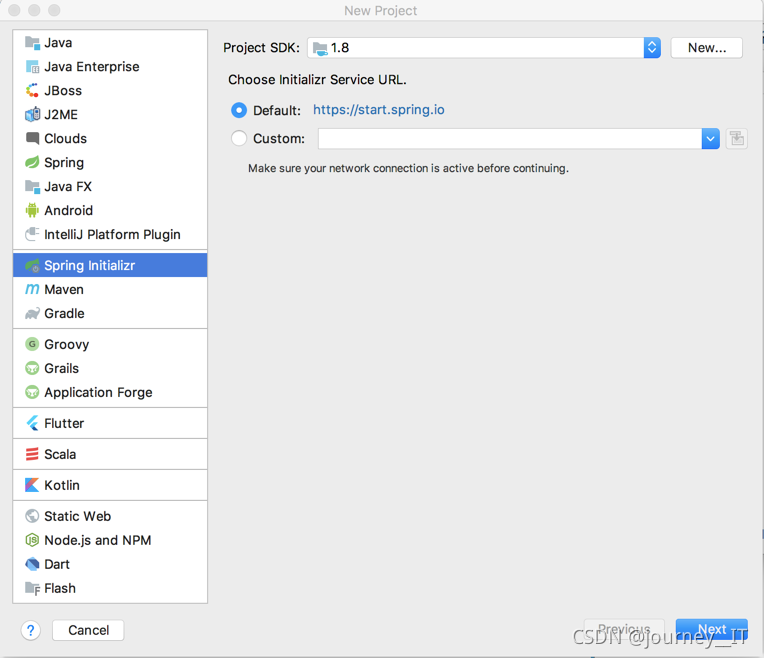Select Node.js and NPM label
This screenshot has width=764, height=658.
click(97, 540)
